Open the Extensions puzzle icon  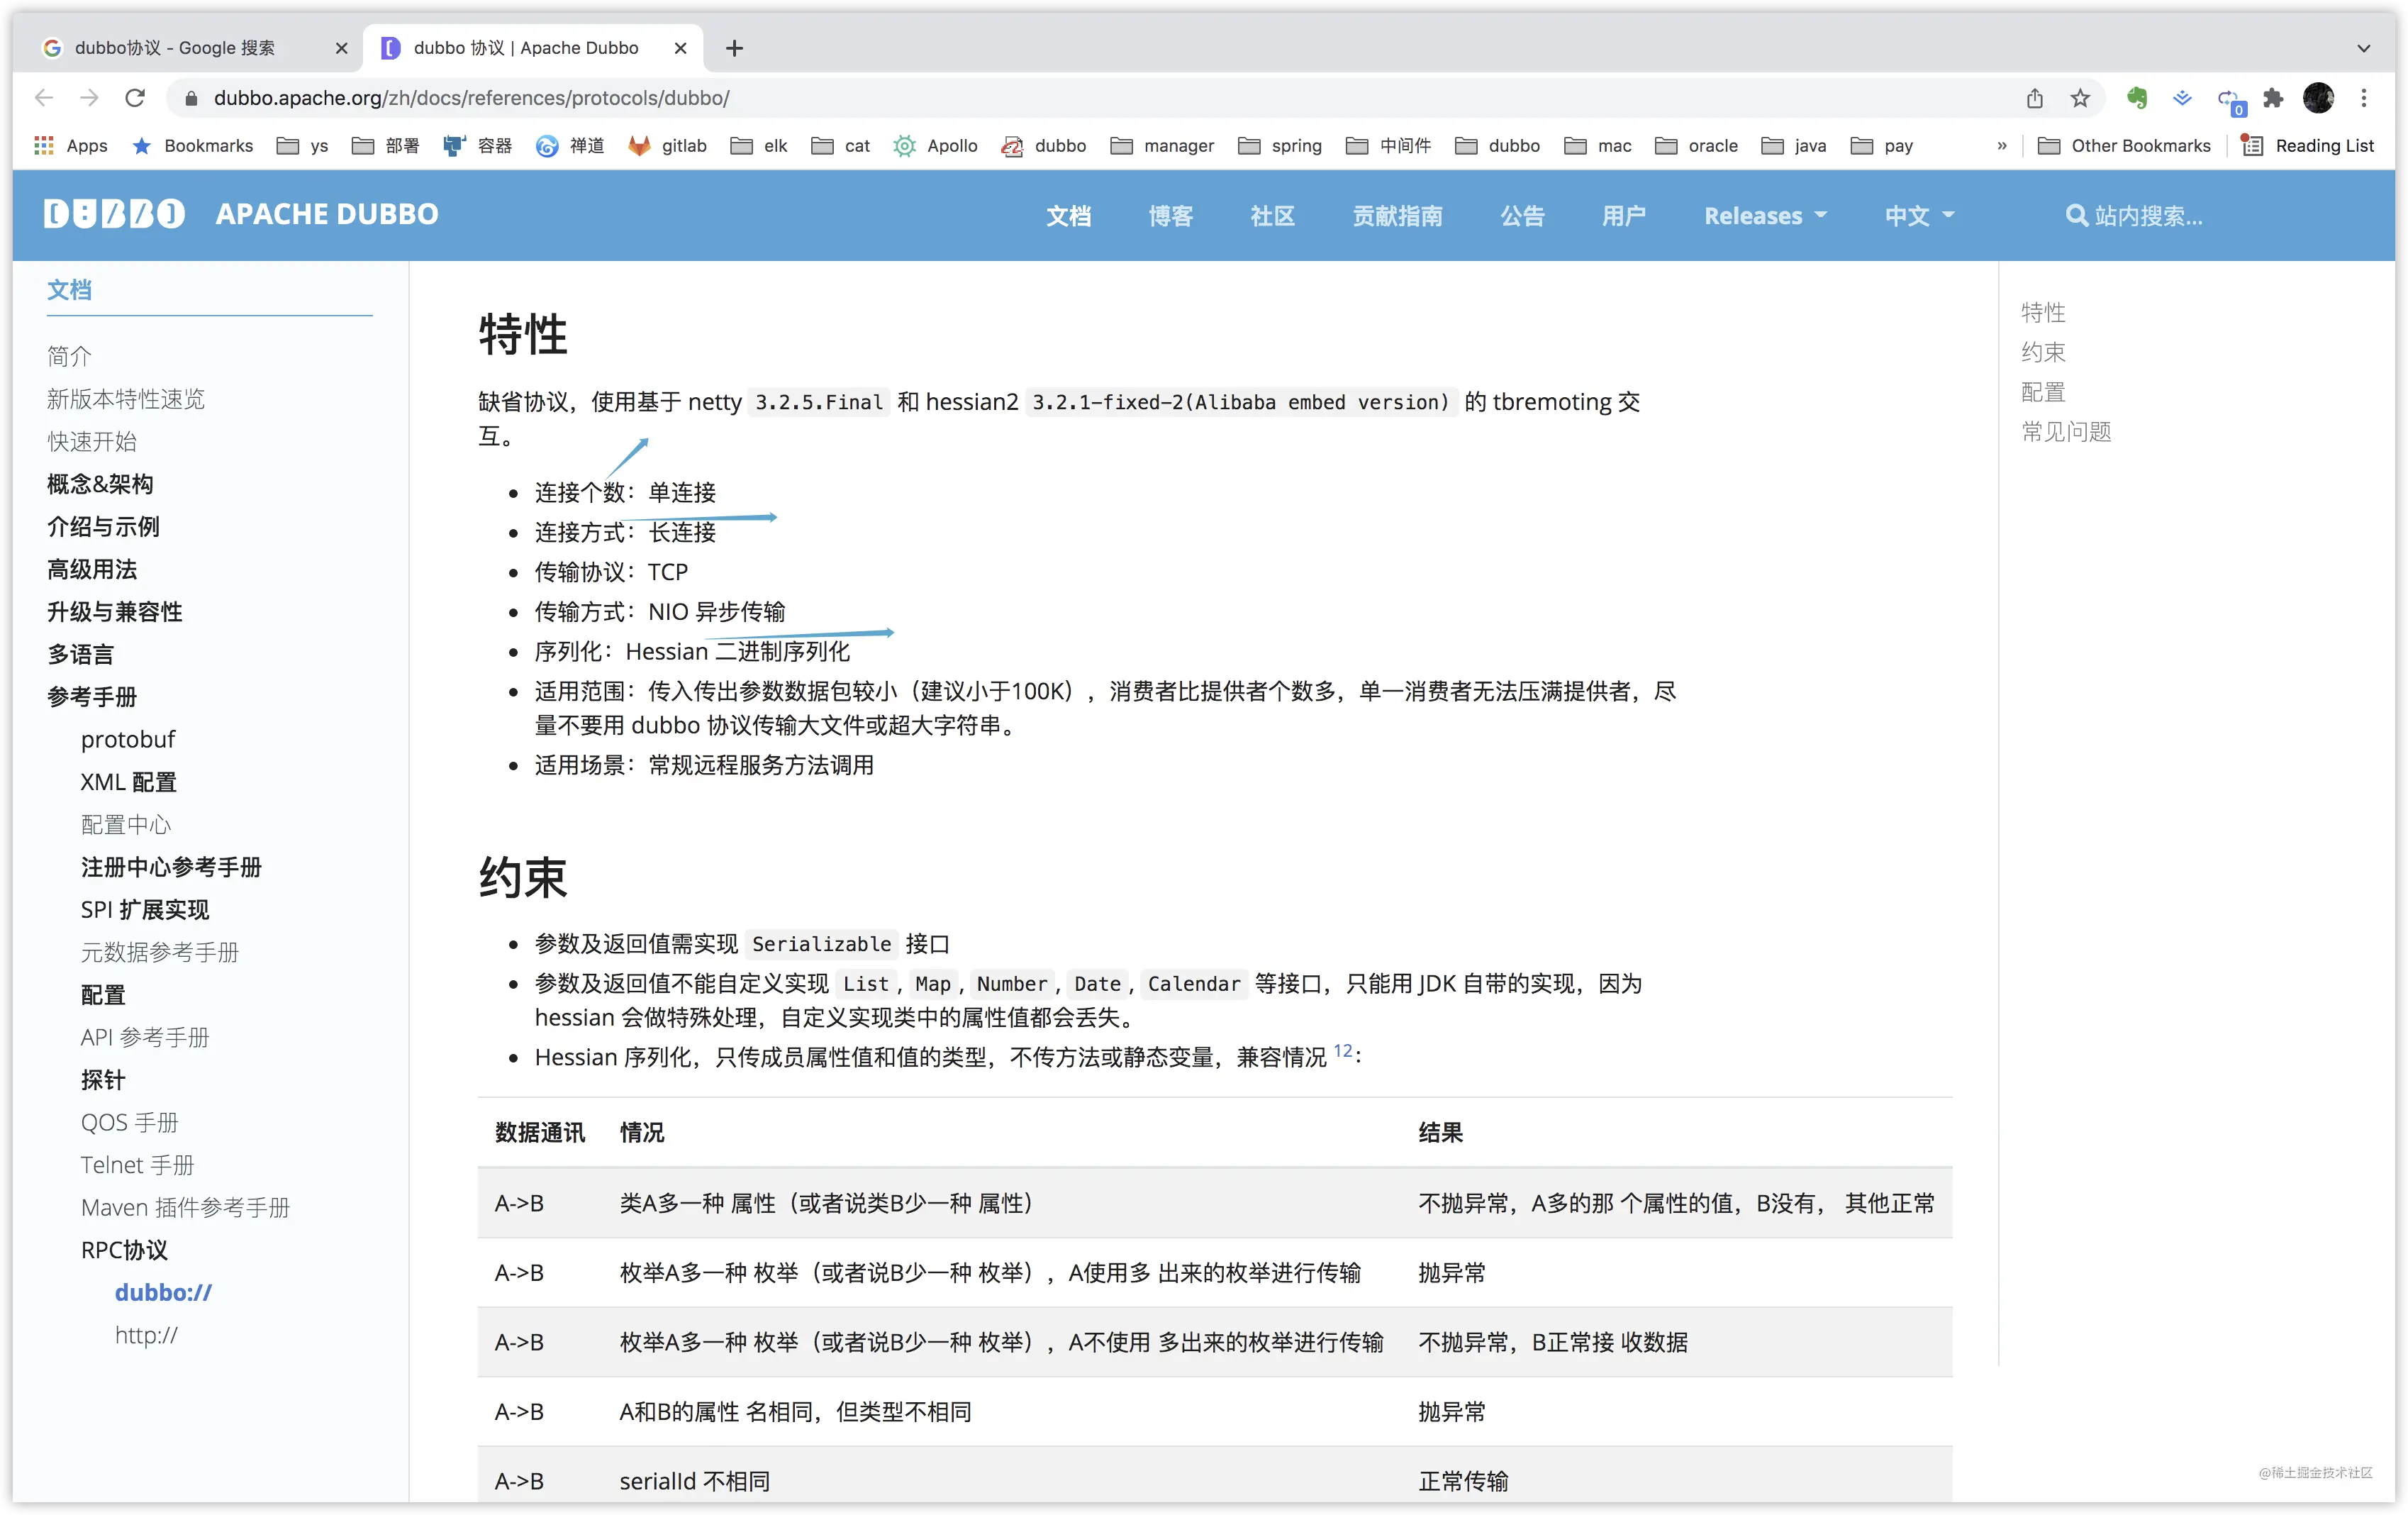click(2273, 98)
